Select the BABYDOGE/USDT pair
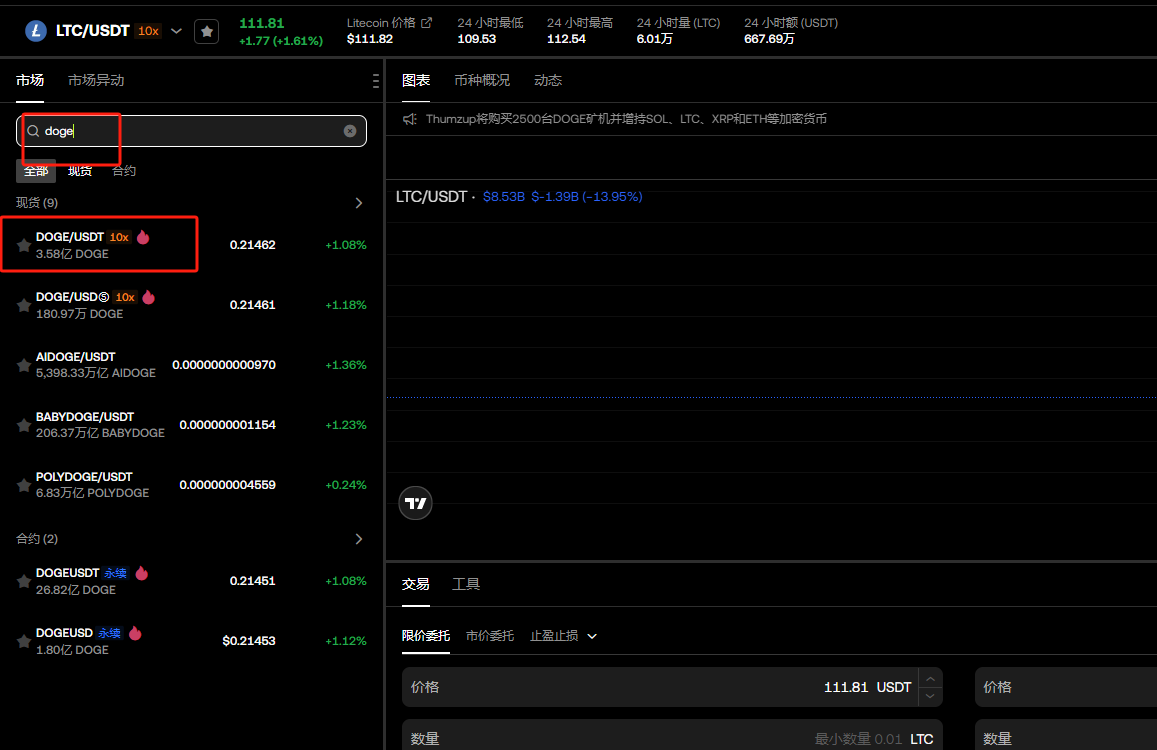This screenshot has height=750, width=1157. coord(191,425)
